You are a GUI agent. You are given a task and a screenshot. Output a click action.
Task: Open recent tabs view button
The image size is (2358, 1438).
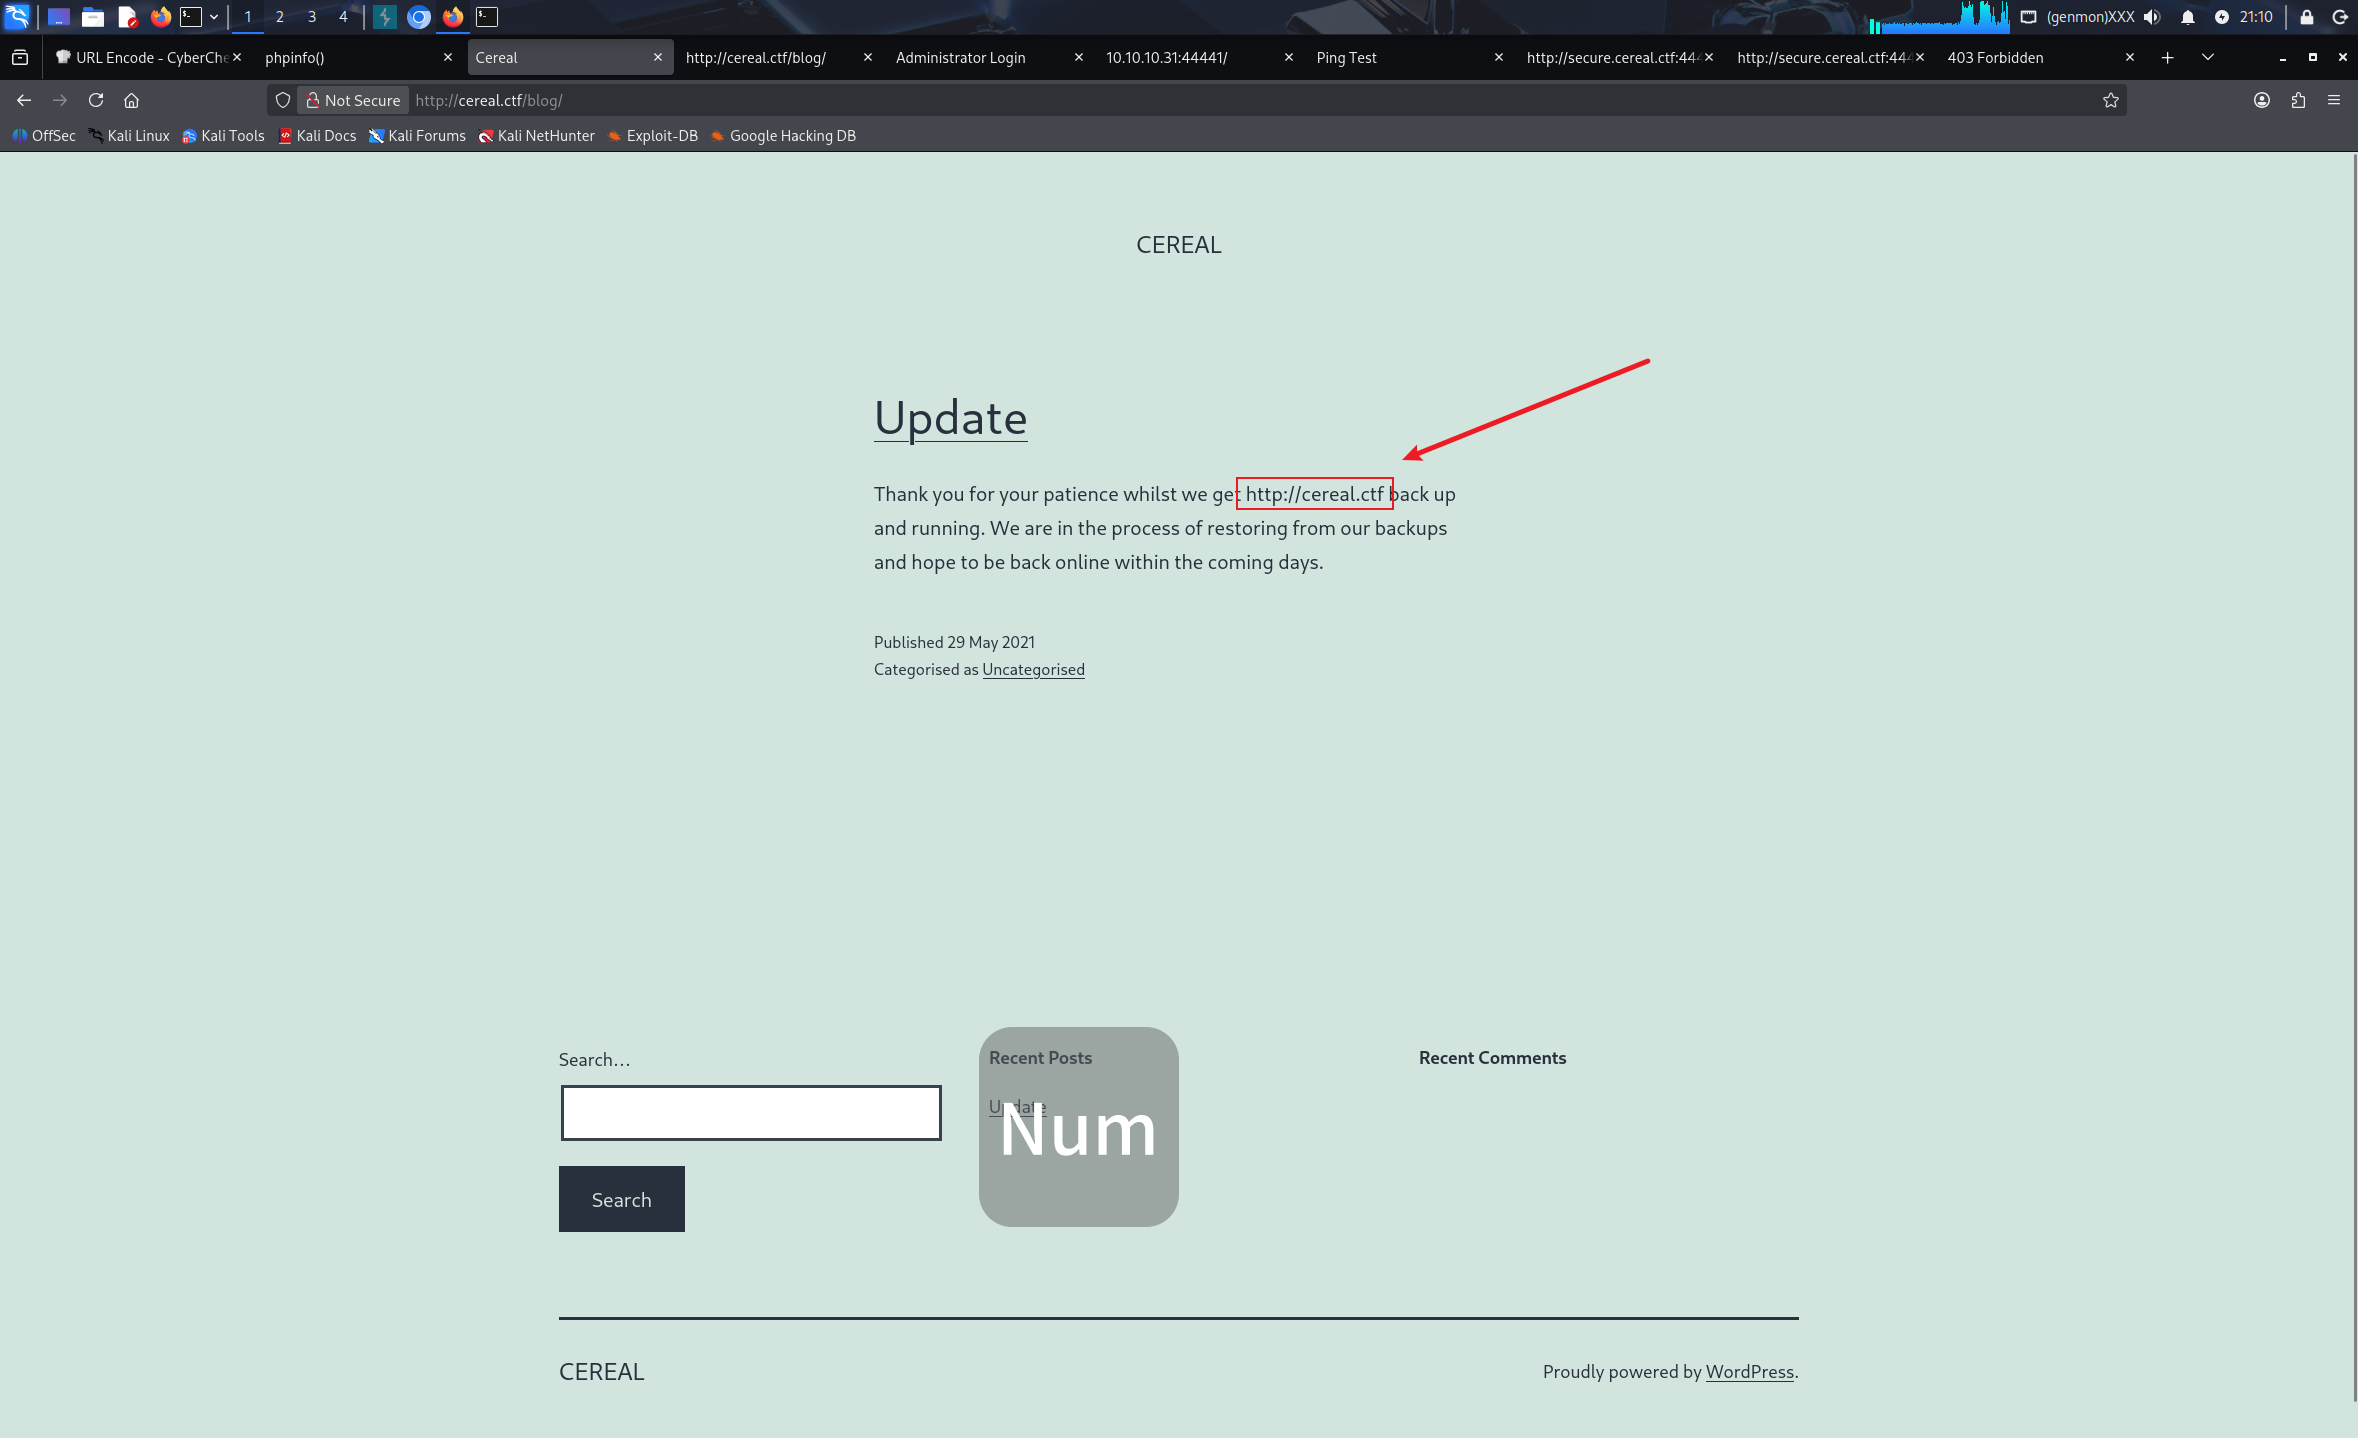point(20,58)
